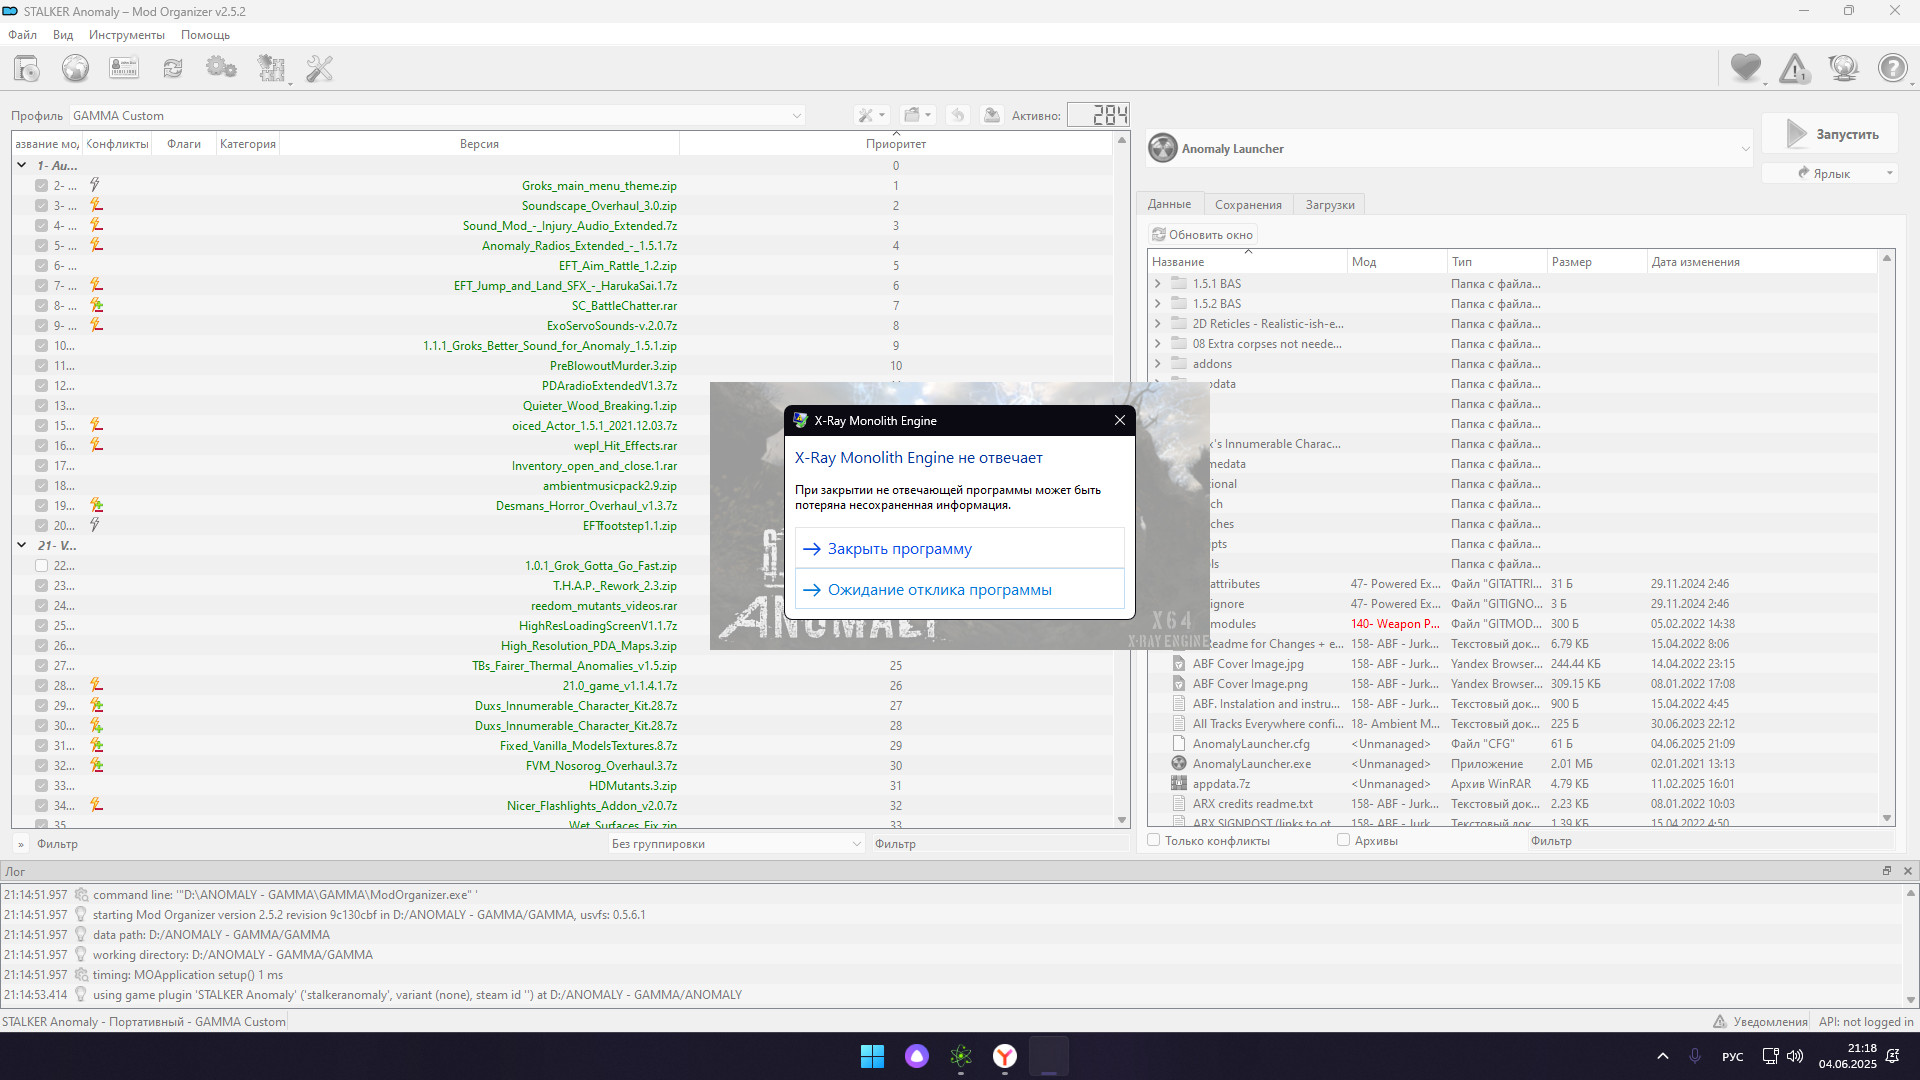Viewport: 1920px width, 1080px height.
Task: Click Закрыть программу in the dialog
Action: 960,548
